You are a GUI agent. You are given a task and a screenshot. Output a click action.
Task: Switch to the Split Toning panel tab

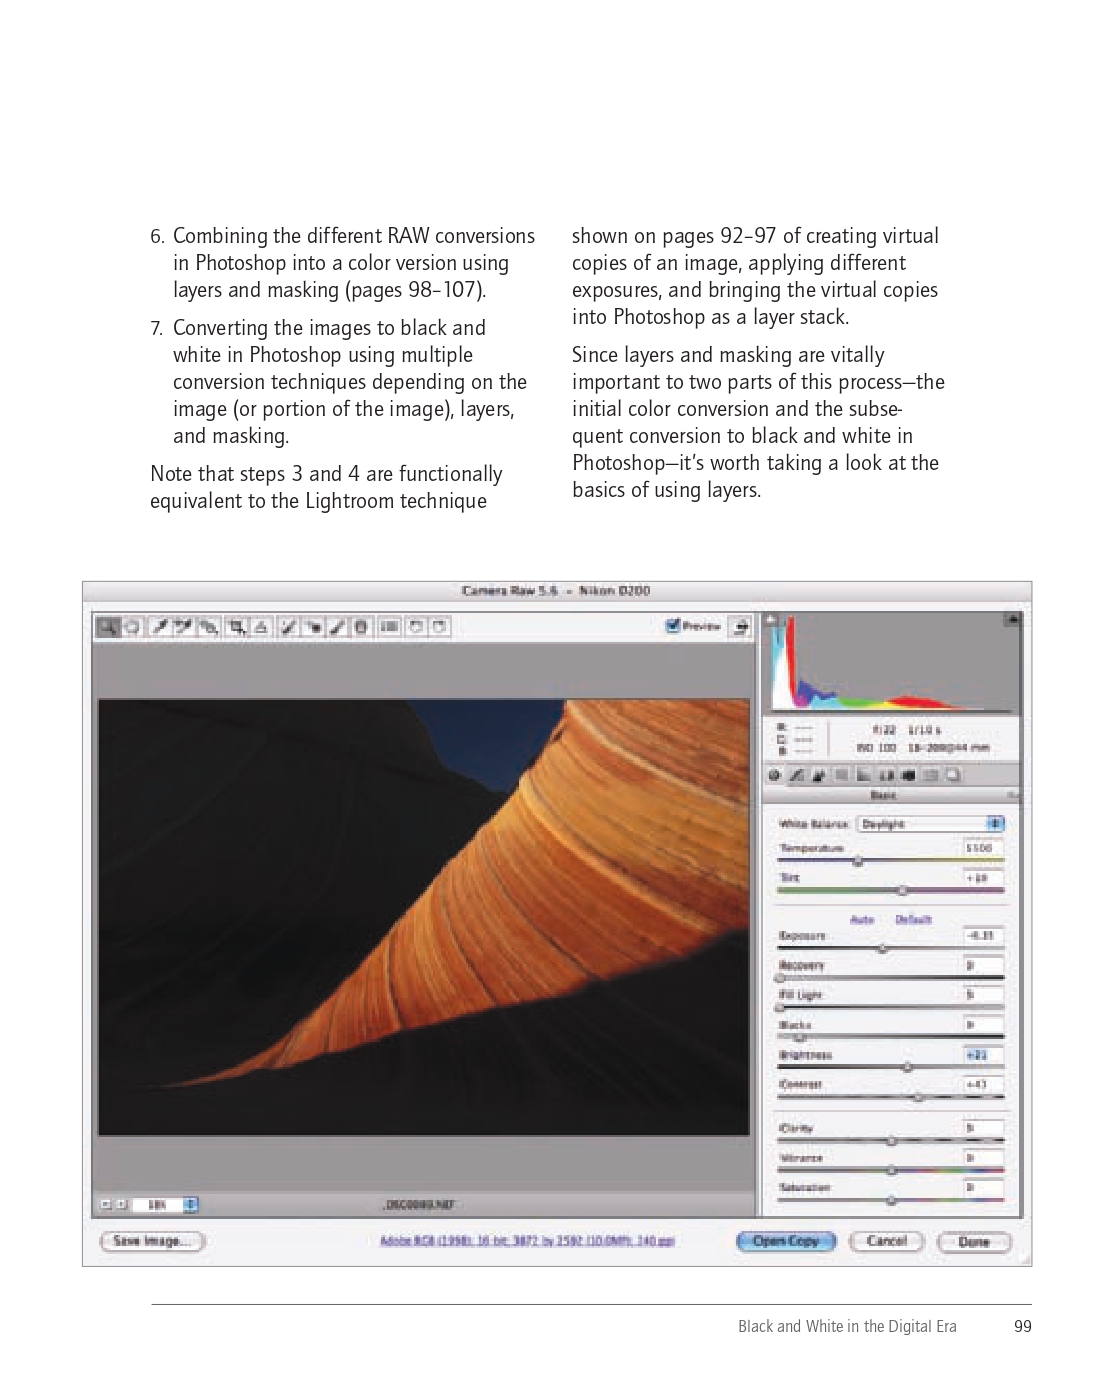click(x=864, y=775)
